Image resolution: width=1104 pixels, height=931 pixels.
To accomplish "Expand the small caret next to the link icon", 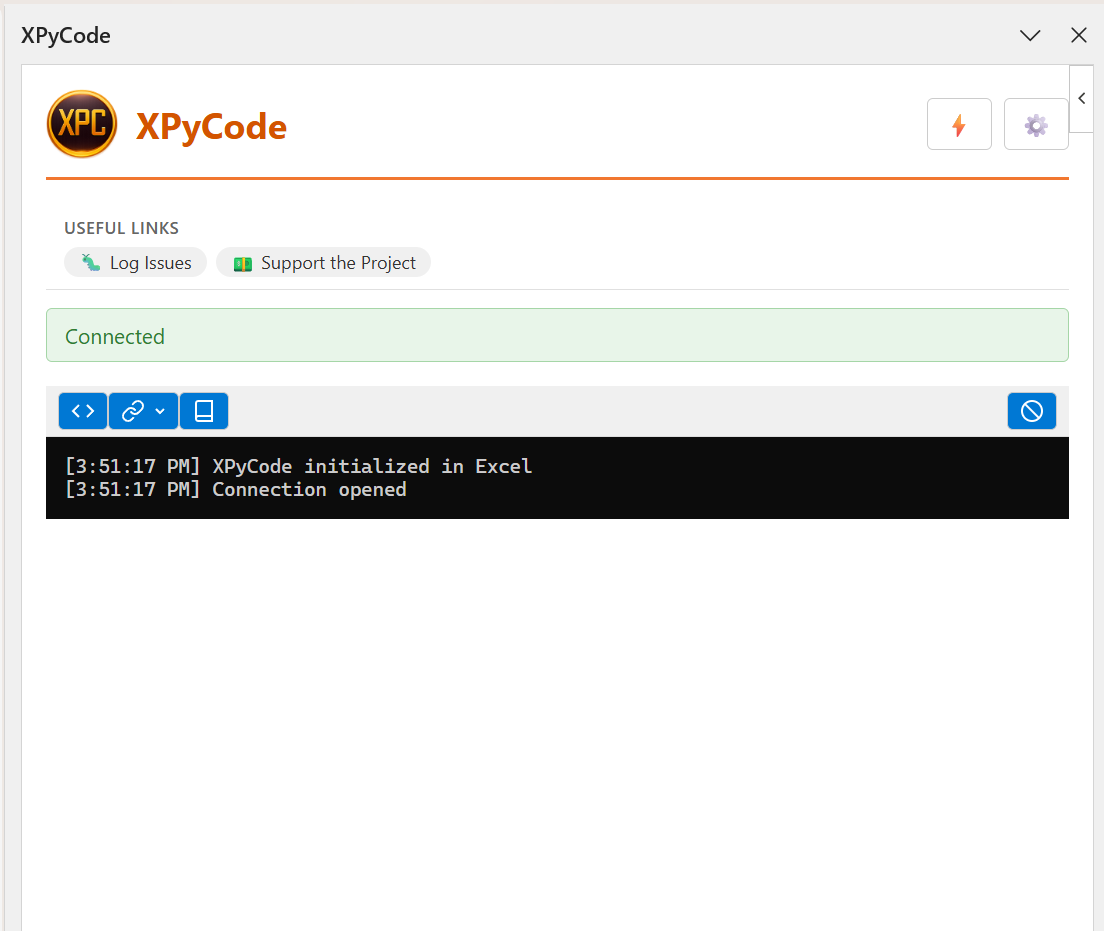I will coord(160,412).
